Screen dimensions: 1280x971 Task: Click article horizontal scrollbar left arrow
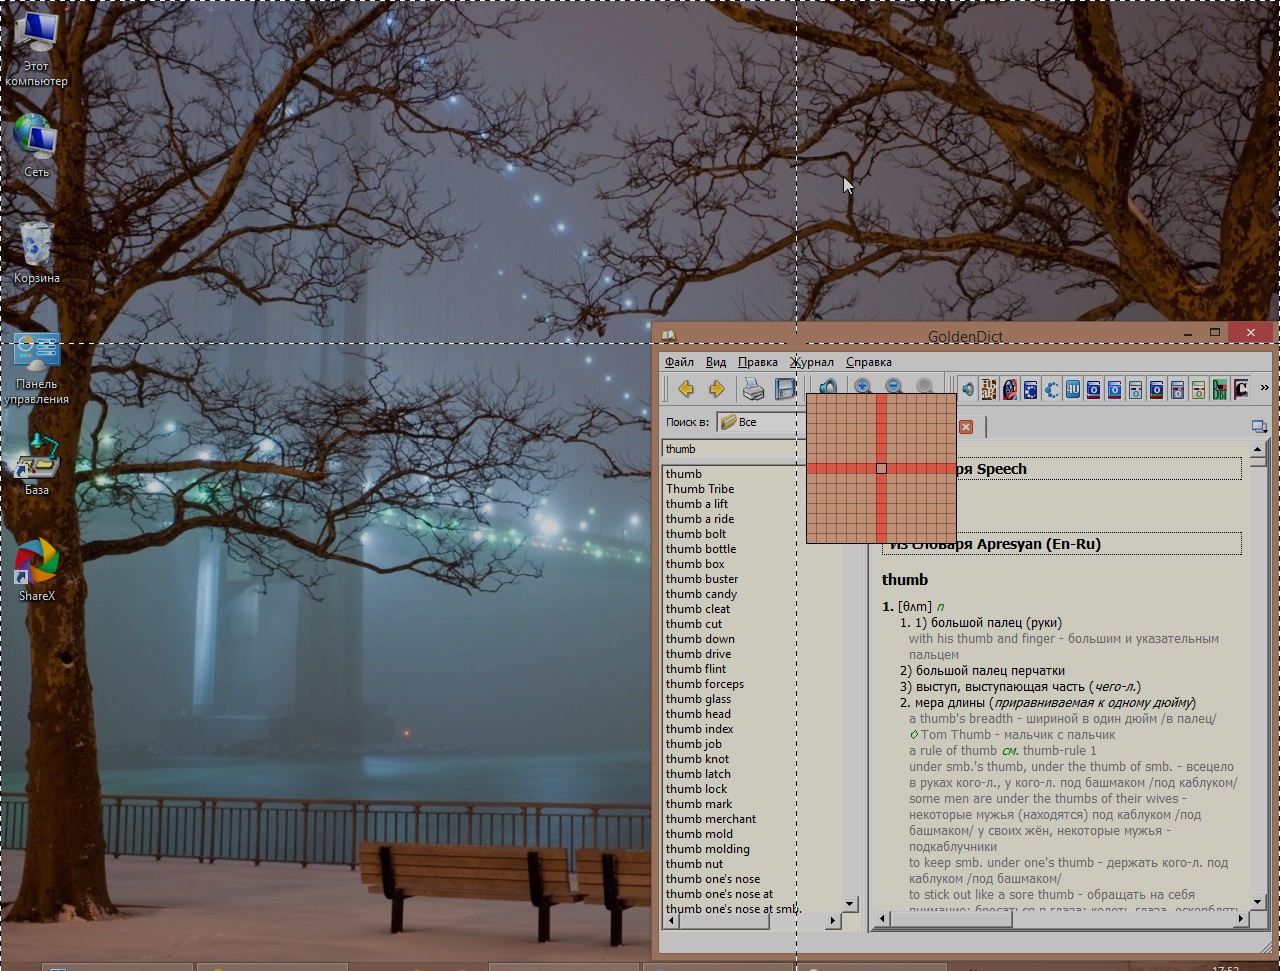tap(882, 918)
